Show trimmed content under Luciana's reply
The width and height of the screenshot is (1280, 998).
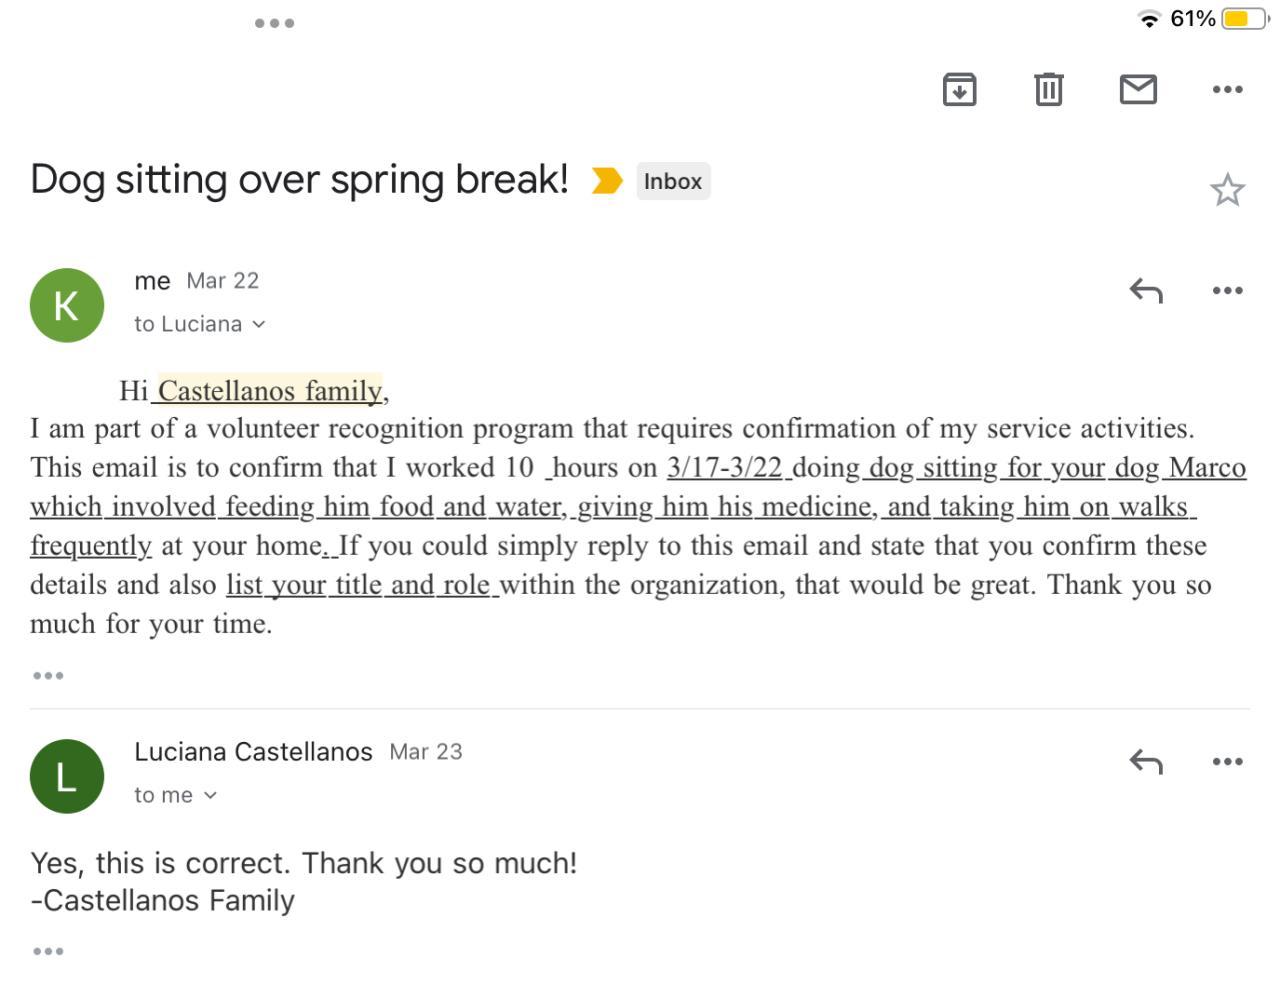tap(48, 951)
